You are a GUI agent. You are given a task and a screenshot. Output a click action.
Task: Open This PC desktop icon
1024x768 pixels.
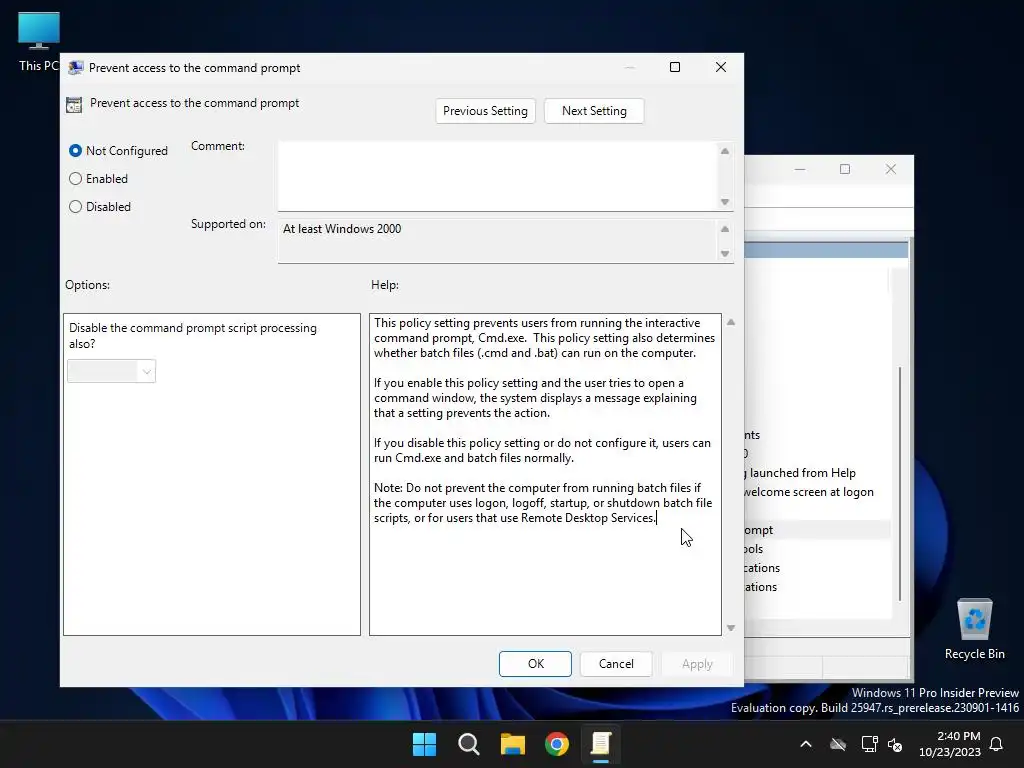39,42
